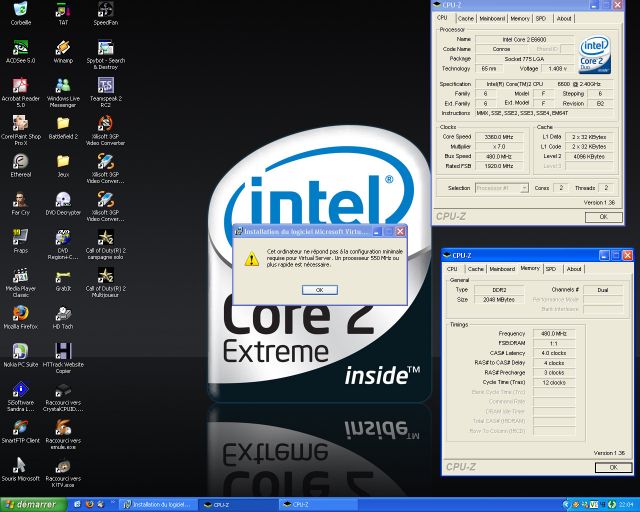Click the system tray clock showing 22:04
Viewport: 640px width, 512px height.
[626, 505]
